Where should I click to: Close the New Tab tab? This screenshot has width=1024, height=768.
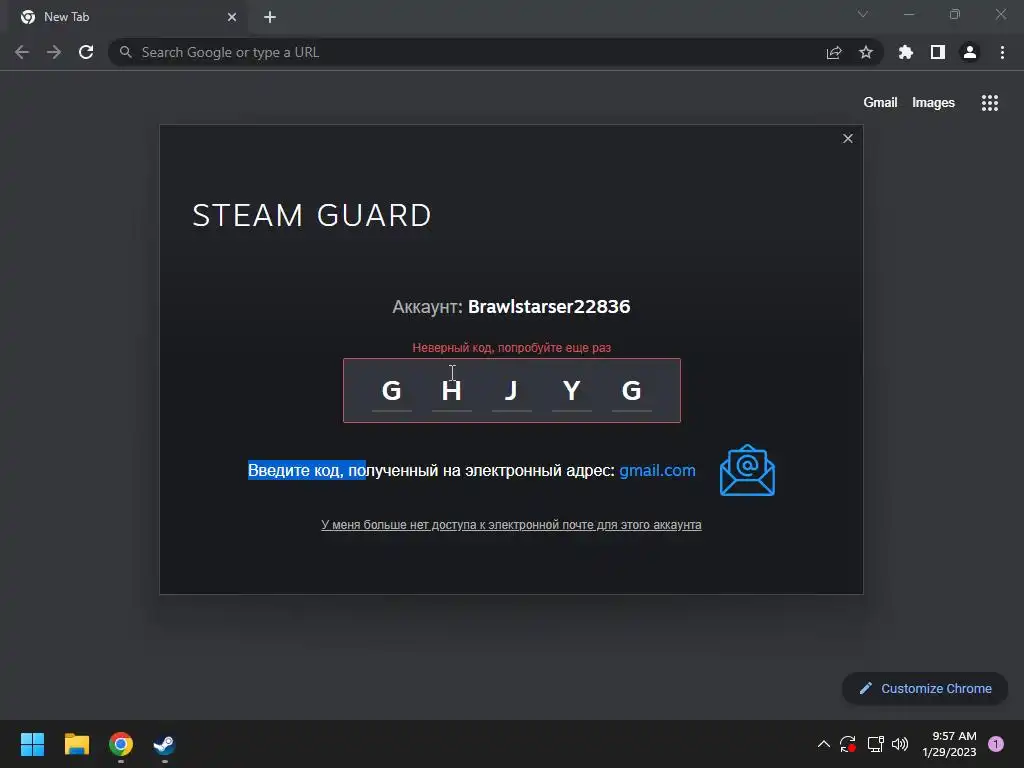(x=232, y=17)
